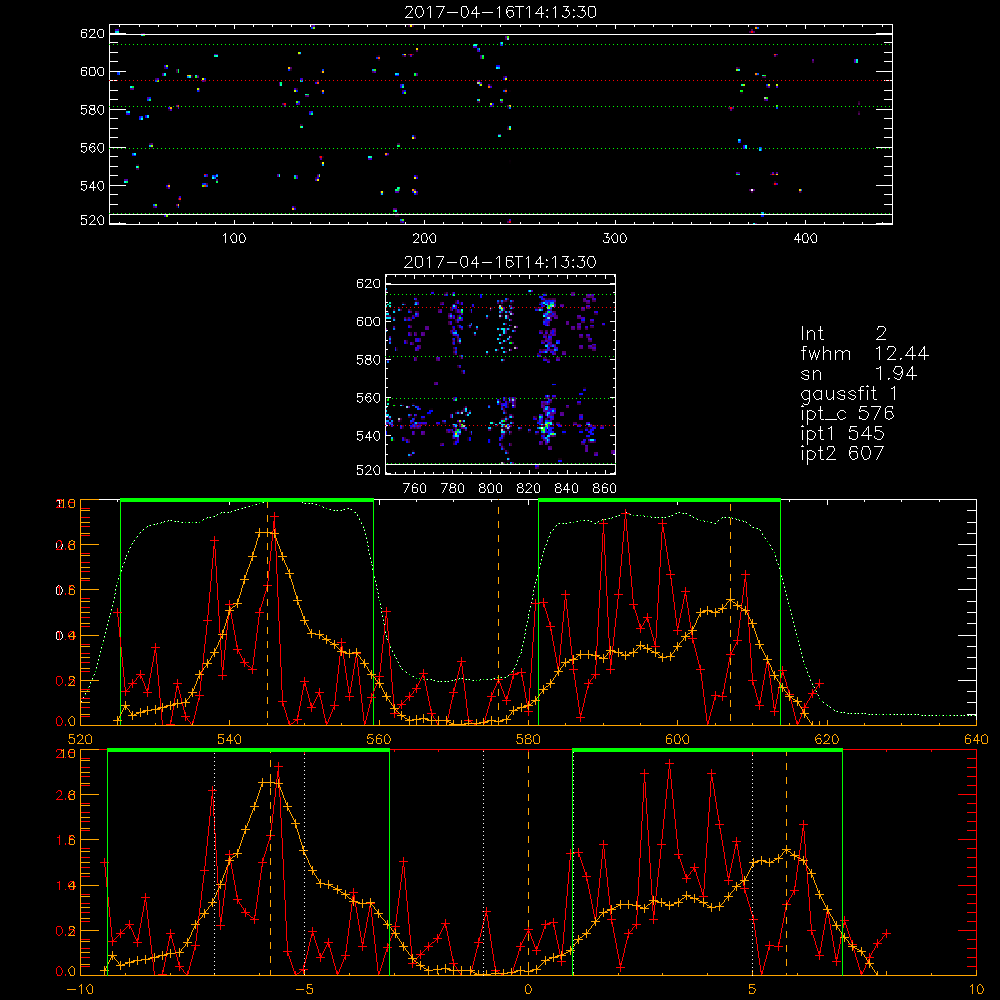Screen dimensions: 1000x1000
Task: Click x-axis label 840 on middle image
Action: point(566,489)
